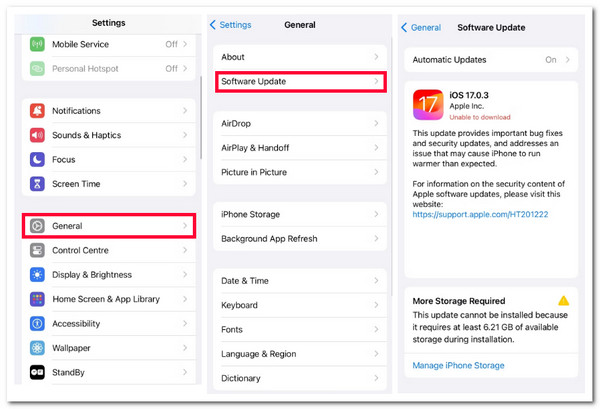Viewport: 600px width, 409px height.
Task: Tap the Focus moon icon
Action: click(x=37, y=160)
